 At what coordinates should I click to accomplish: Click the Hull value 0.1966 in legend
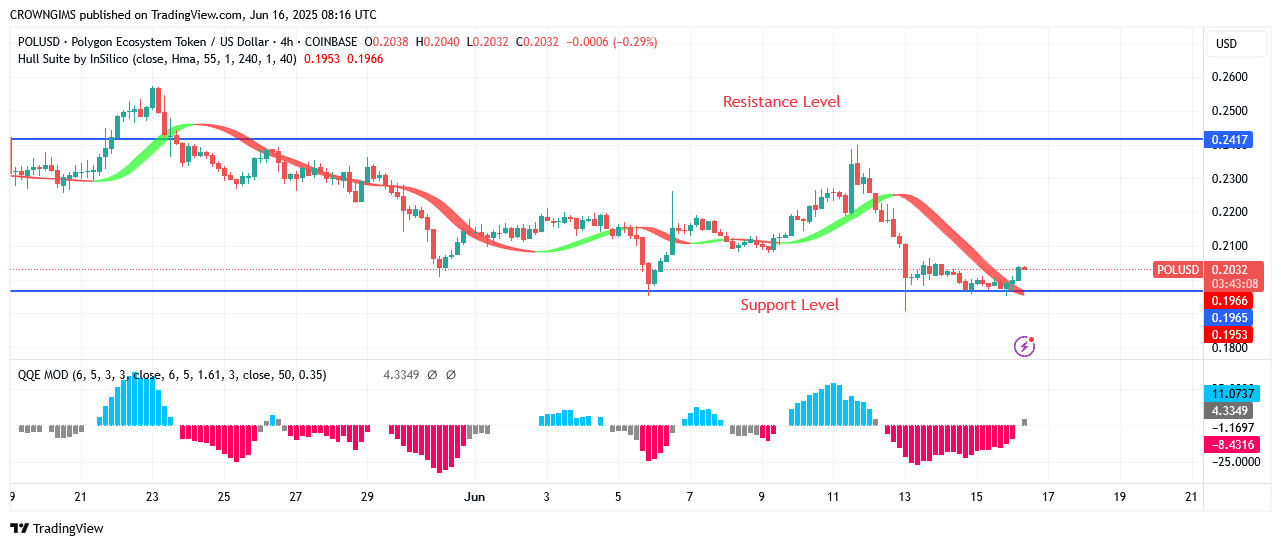coord(367,58)
